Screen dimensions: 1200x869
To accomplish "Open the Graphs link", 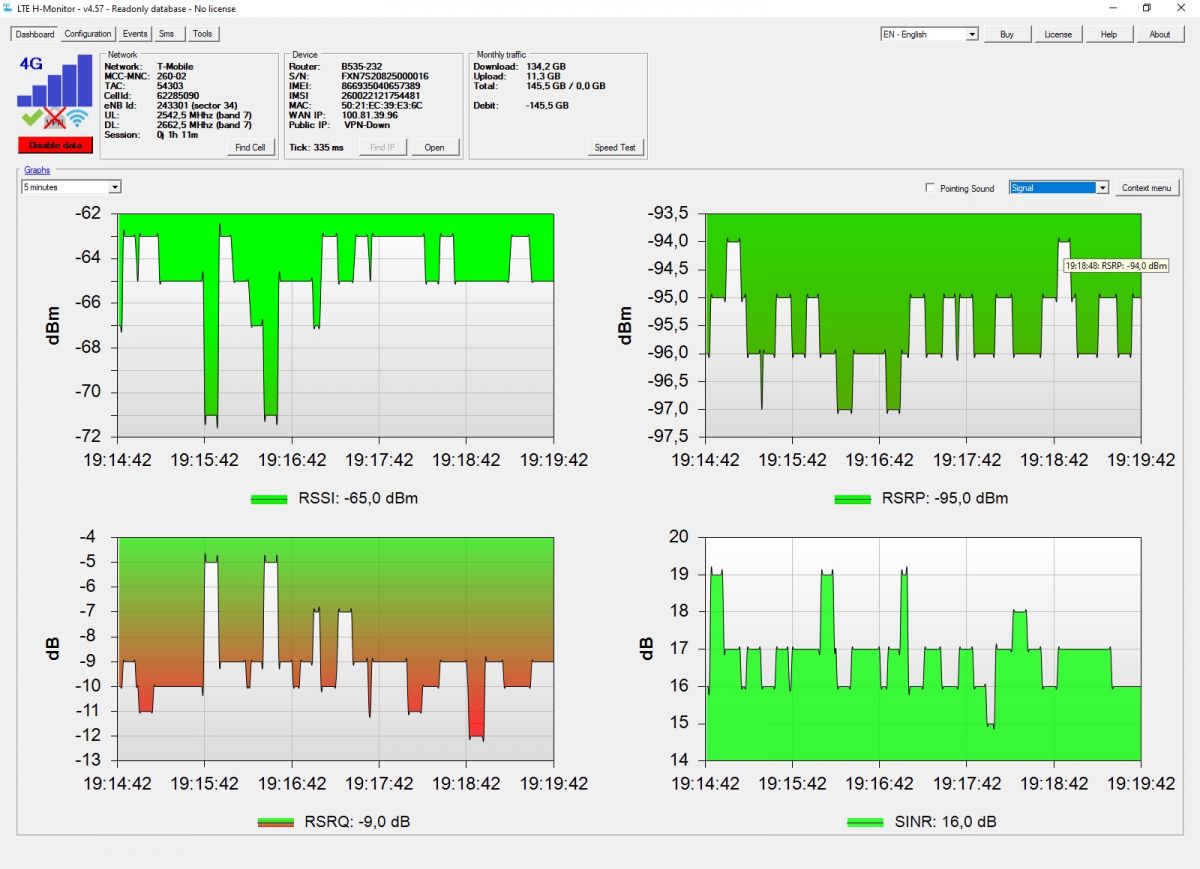I will click(37, 170).
